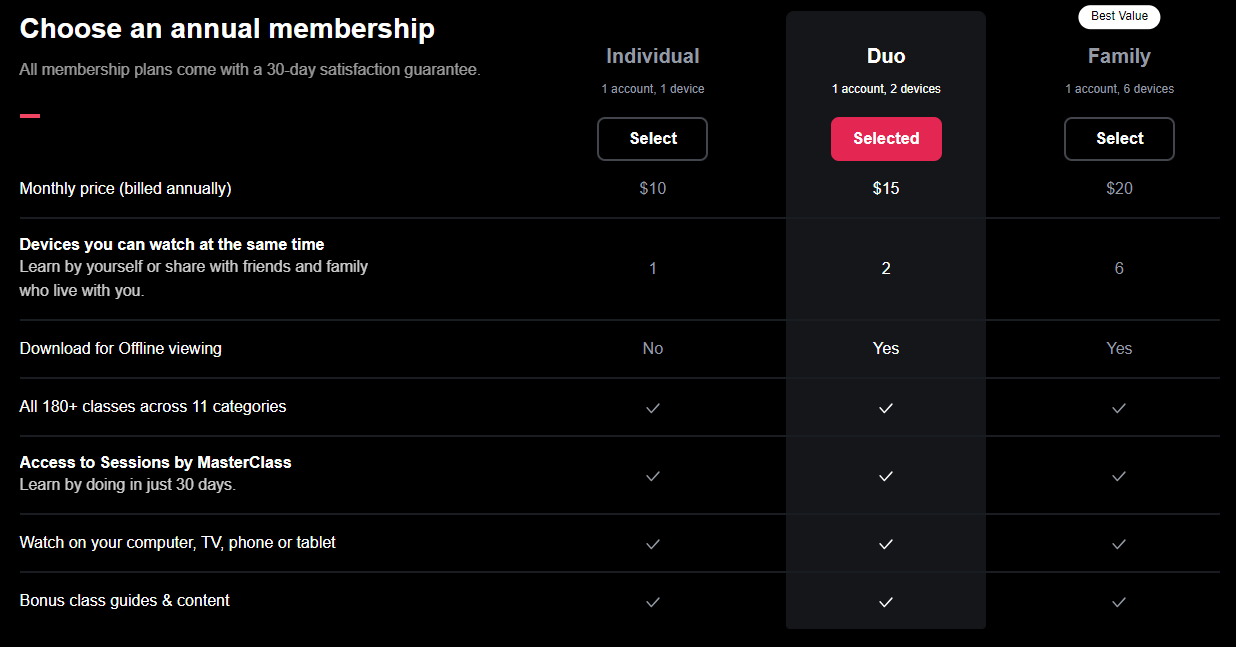Click Duo checkmark for Bonus class guides
This screenshot has height=647, width=1236.
click(x=886, y=602)
